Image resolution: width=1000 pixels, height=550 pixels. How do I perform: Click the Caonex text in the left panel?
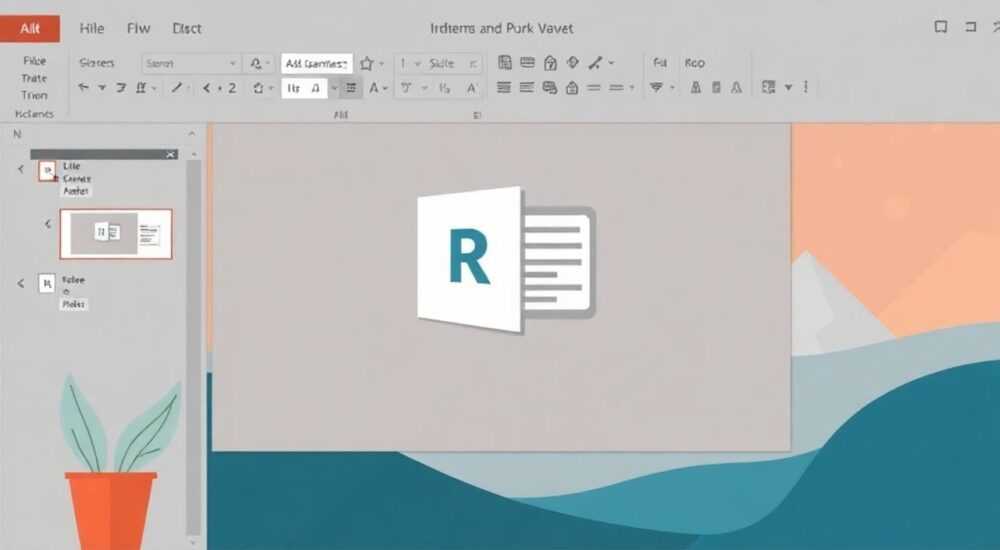click(77, 179)
